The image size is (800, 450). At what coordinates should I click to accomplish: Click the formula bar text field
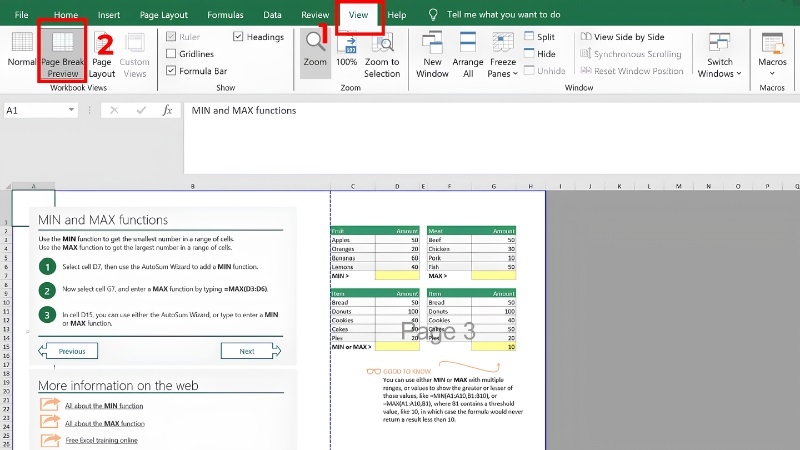(x=491, y=137)
